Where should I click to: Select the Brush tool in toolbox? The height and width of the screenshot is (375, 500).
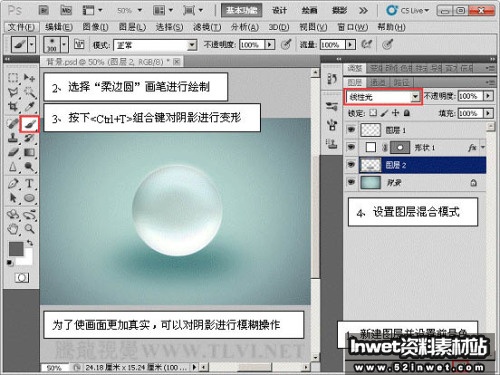29,124
